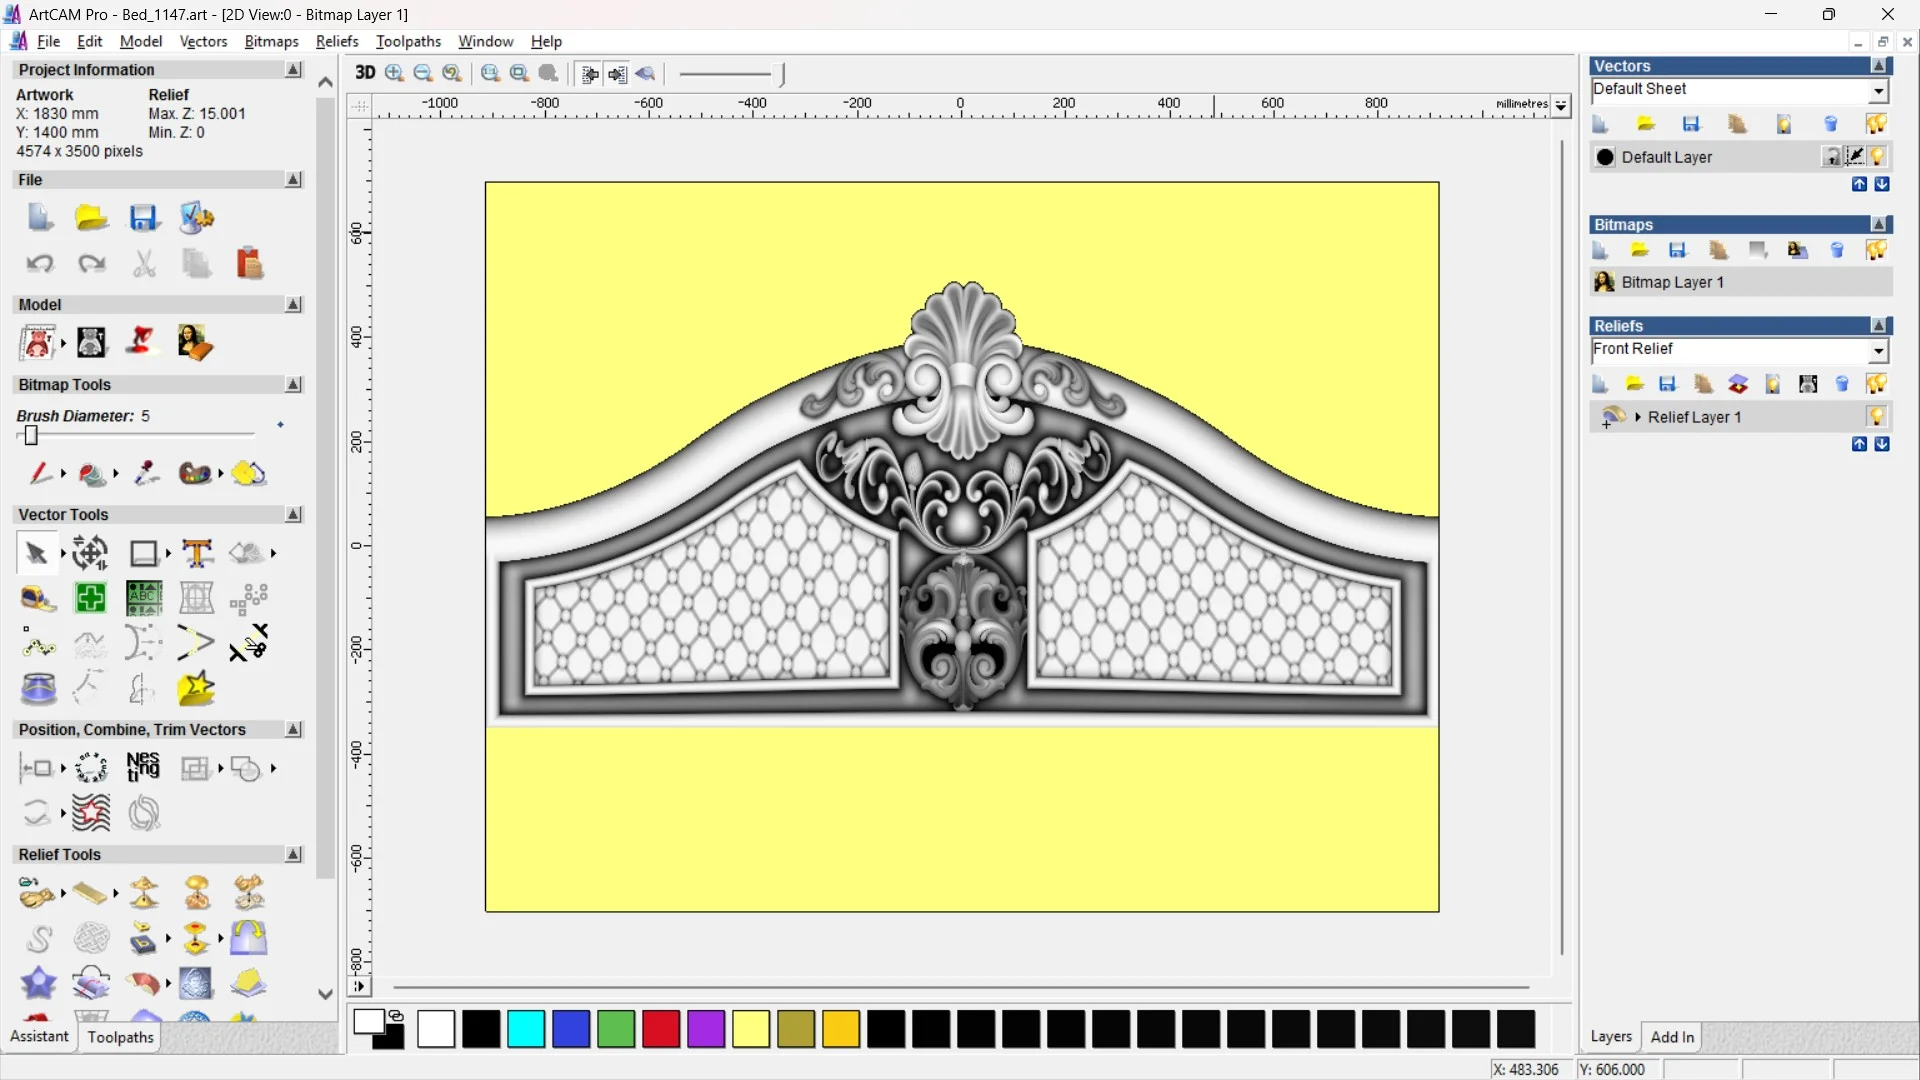Viewport: 1920px width, 1080px height.
Task: Toggle Relief Layer 1 visibility bulb
Action: tap(1876, 417)
